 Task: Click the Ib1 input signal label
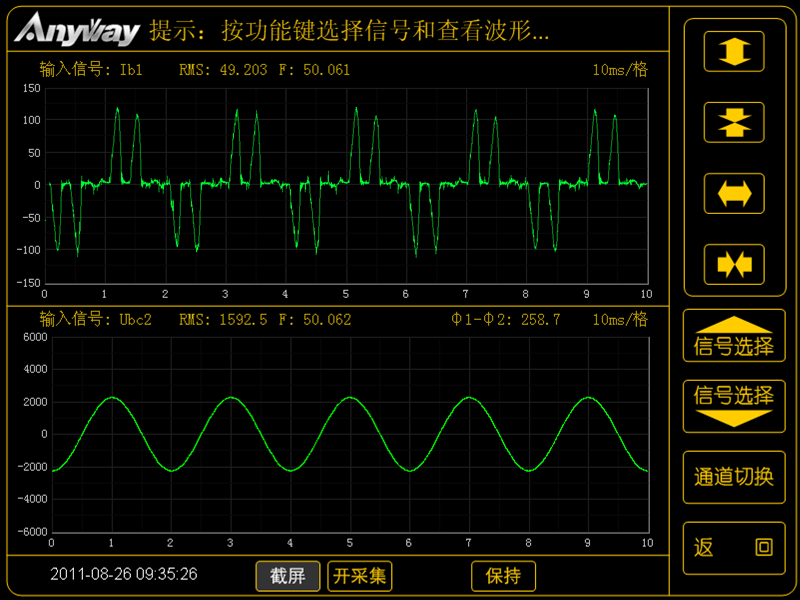point(92,70)
